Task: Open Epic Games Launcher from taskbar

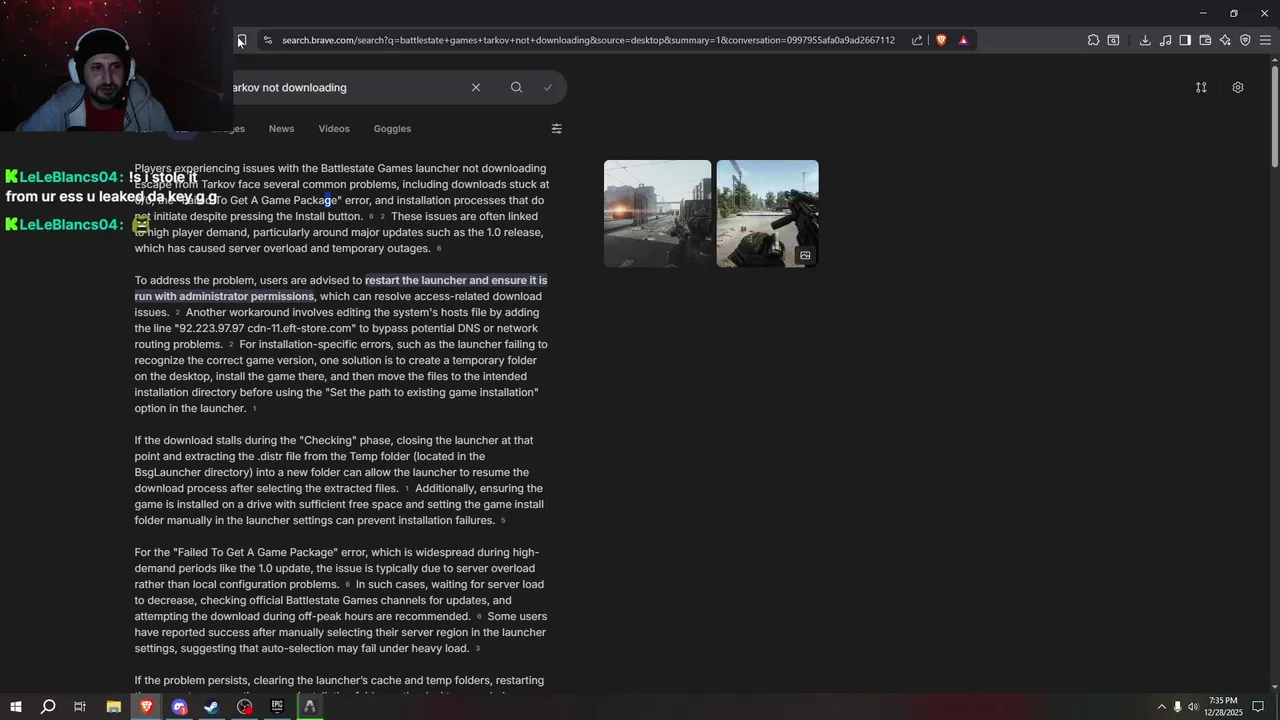Action: (277, 707)
